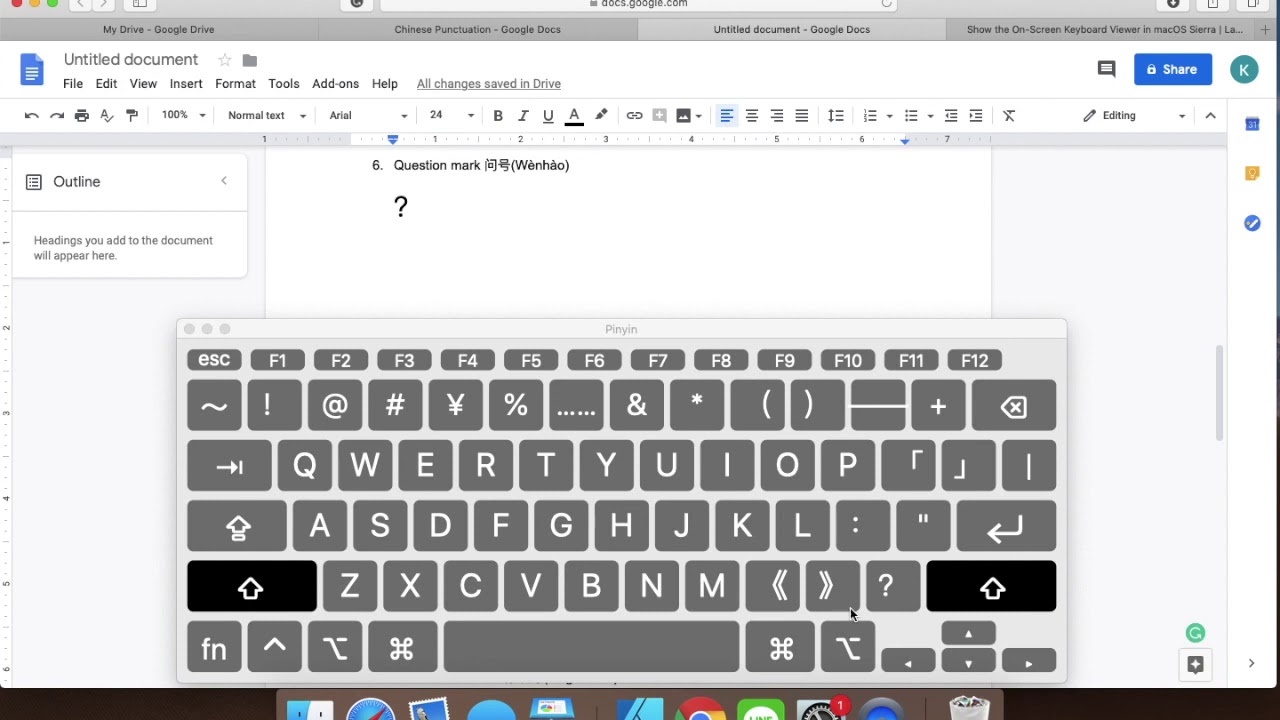Open the Format menu

pos(235,84)
